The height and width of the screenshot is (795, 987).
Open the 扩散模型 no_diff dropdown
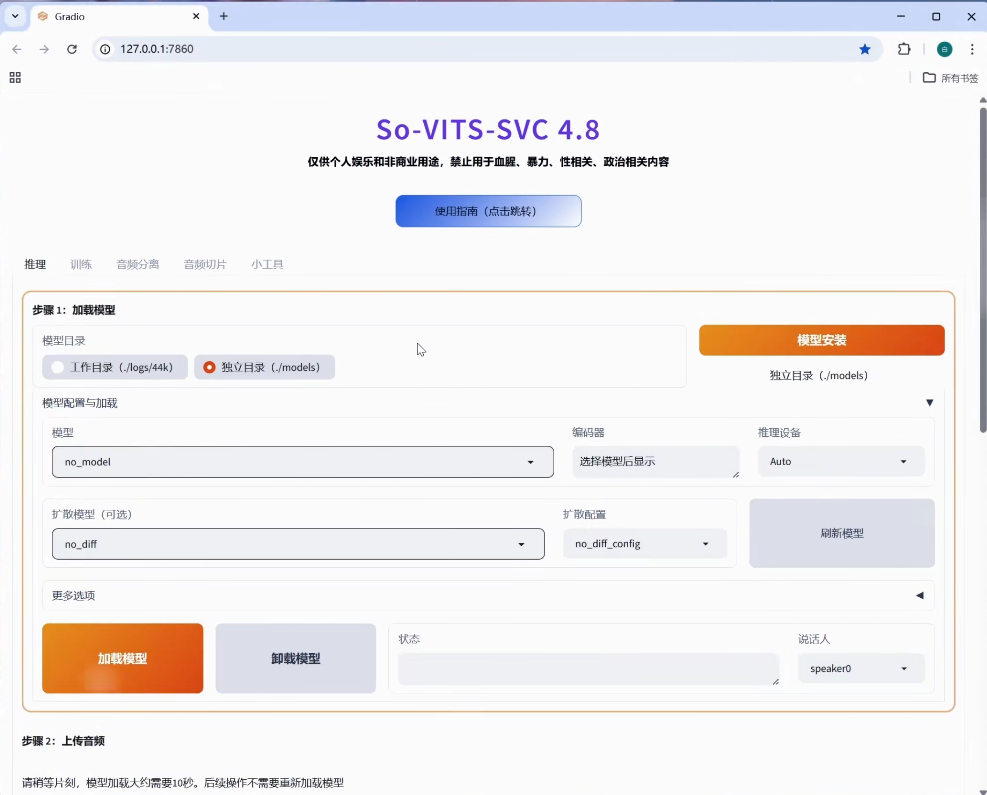(298, 544)
